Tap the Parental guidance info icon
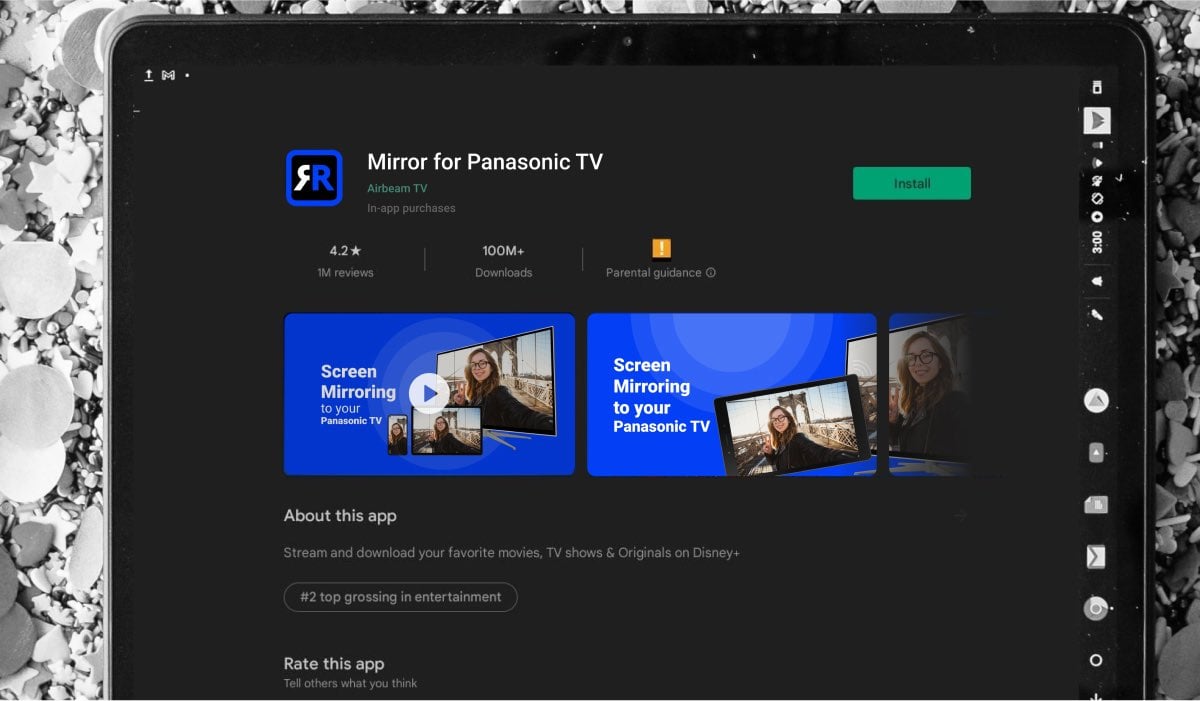The image size is (1200, 701). point(711,273)
